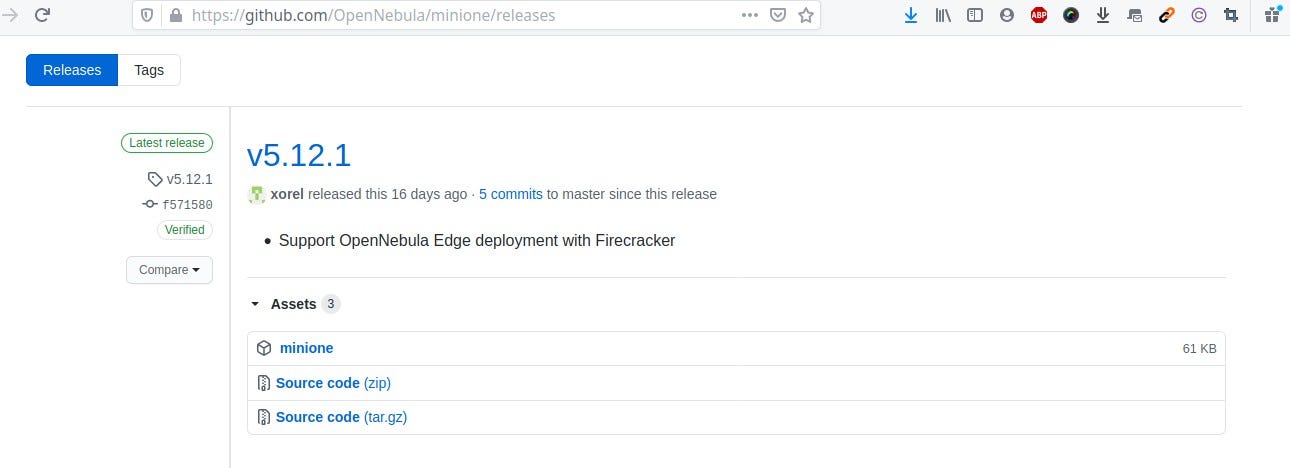Open the Library icon in the toolbar
This screenshot has height=468, width=1290.
coord(942,15)
